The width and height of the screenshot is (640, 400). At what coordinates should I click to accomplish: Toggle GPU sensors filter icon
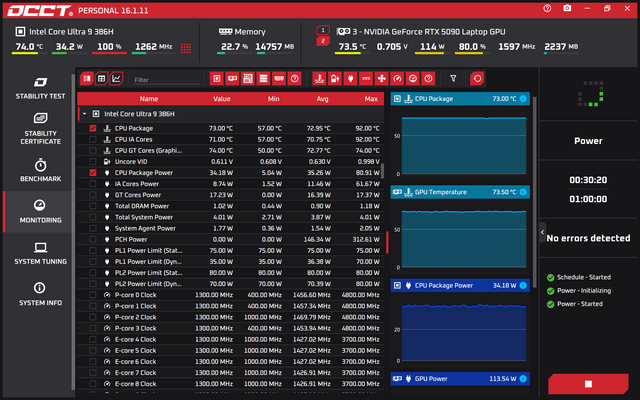(232, 78)
